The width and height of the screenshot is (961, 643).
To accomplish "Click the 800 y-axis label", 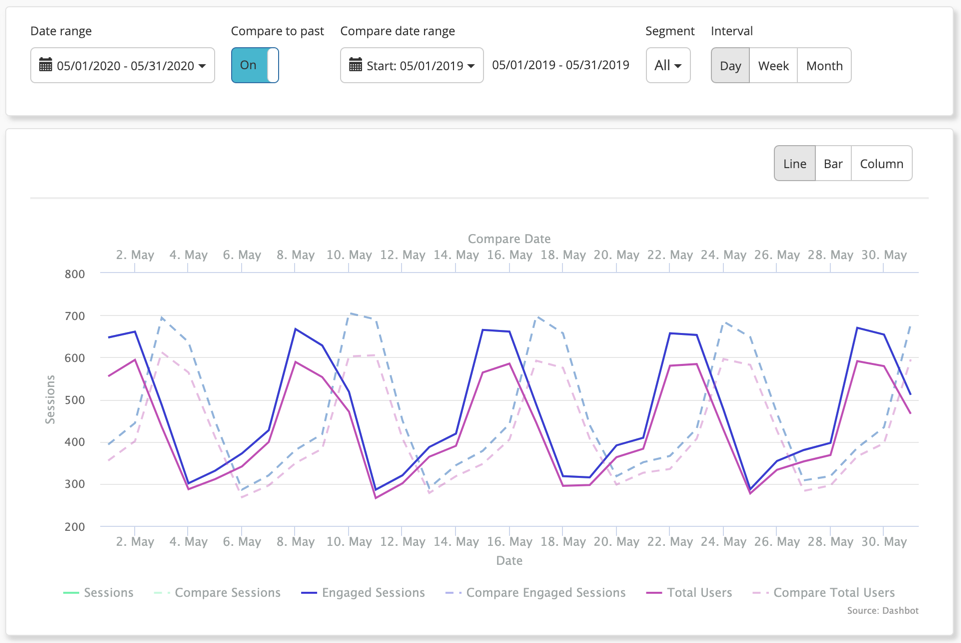I will pyautogui.click(x=75, y=274).
